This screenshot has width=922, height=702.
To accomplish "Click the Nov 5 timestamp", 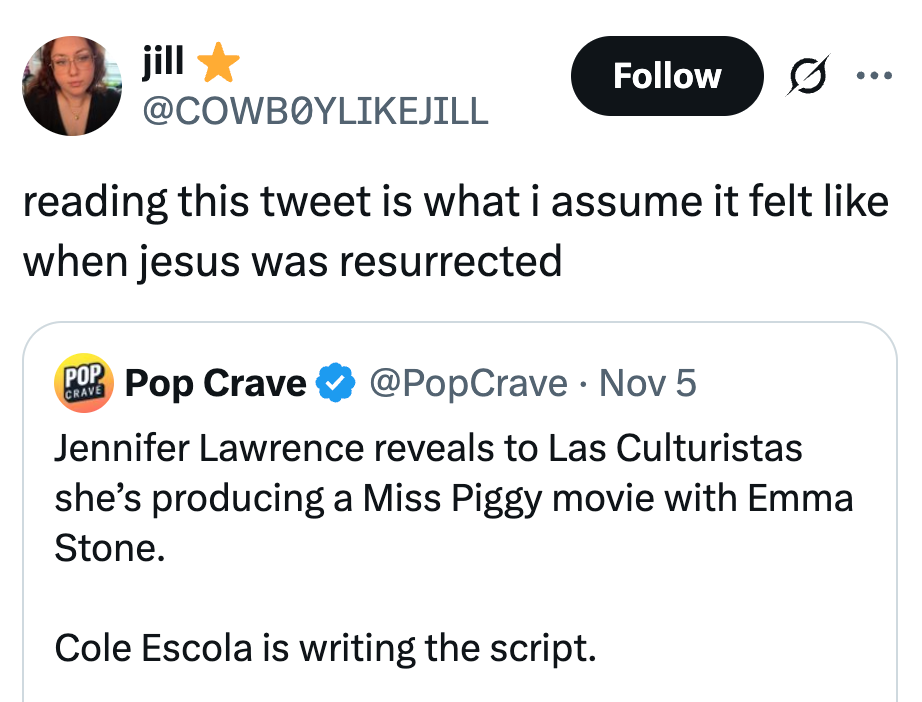I will pyautogui.click(x=646, y=383).
